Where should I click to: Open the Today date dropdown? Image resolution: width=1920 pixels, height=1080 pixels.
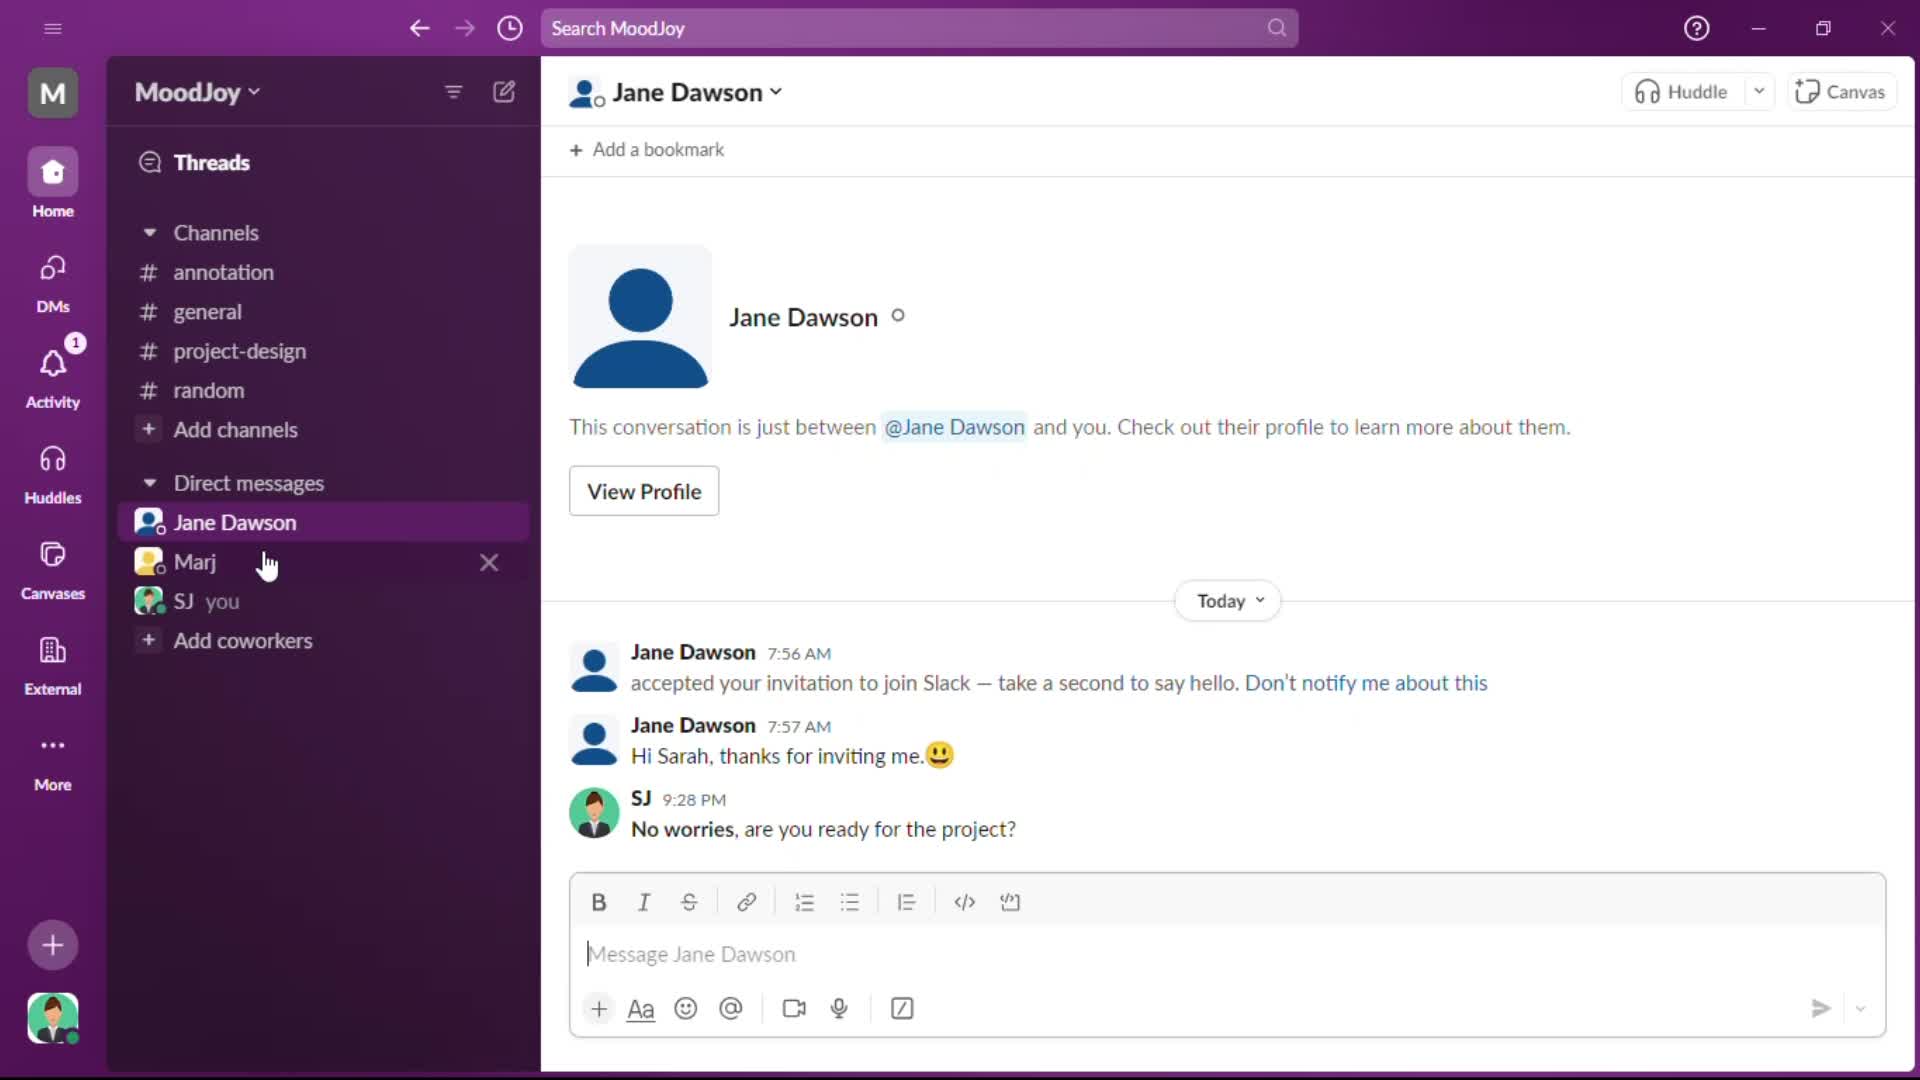pos(1229,601)
